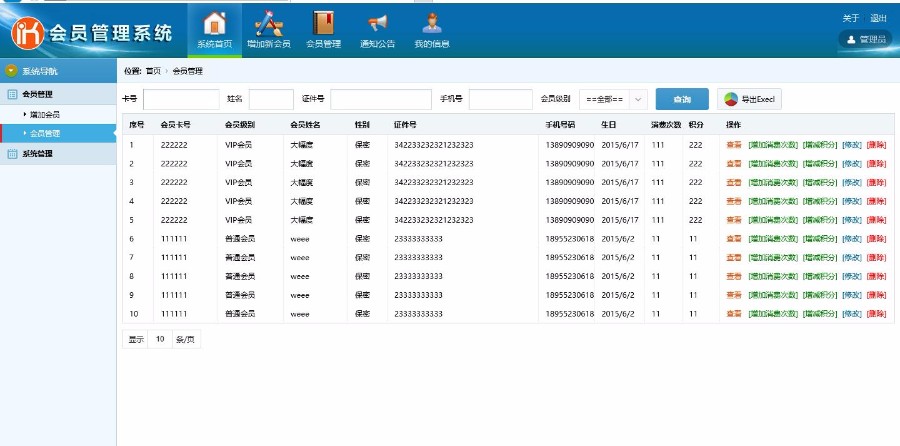Viewport: 900px width, 446px height.
Task: Expand 会员管理 section in sidebar
Action: (x=58, y=94)
